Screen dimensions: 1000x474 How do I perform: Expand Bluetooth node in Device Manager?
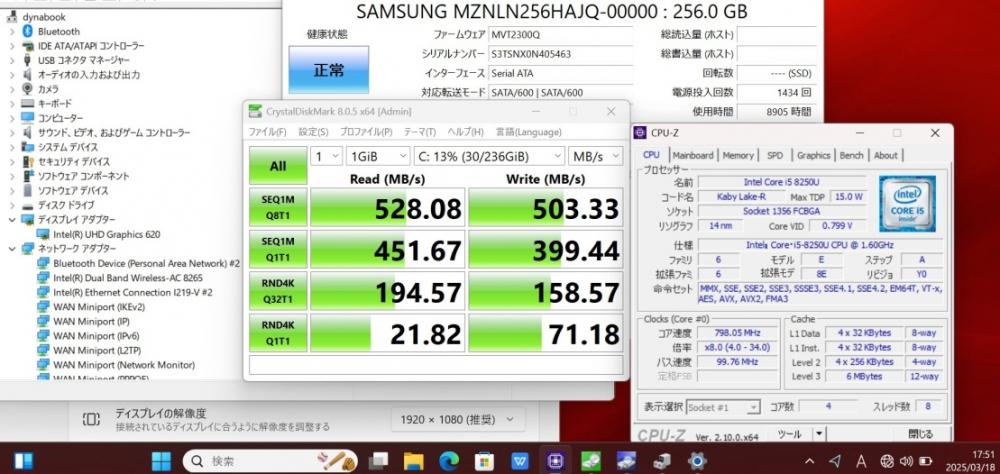point(12,31)
